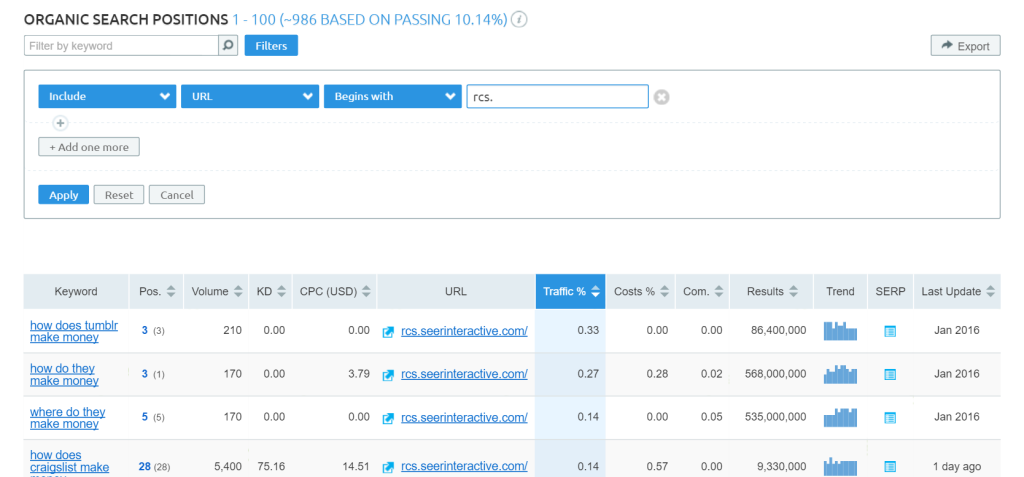Open the SERP snapshot icon for the craigslist row
The width and height of the screenshot is (1024, 477).
890,466
